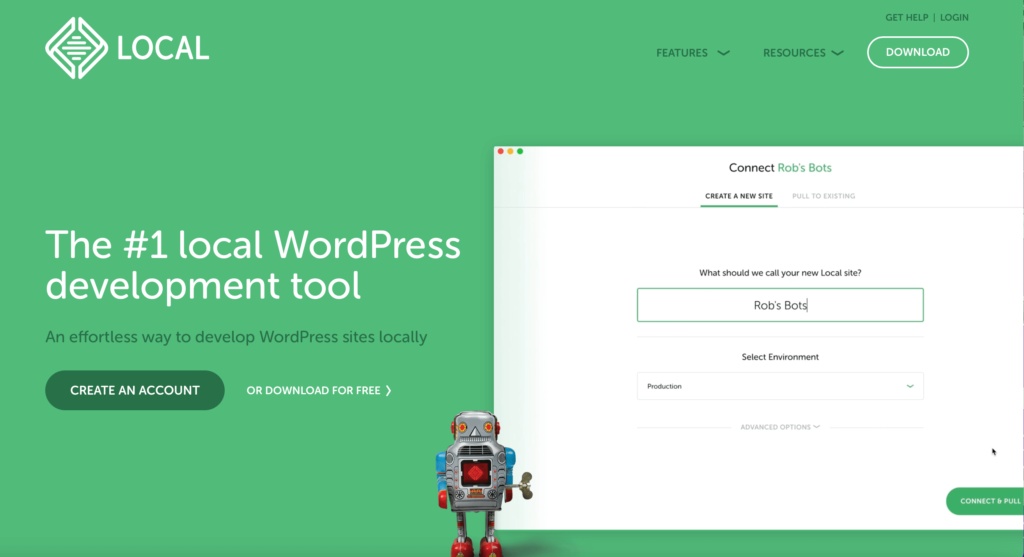Click the Production dropdown arrow
Image resolution: width=1024 pixels, height=557 pixels.
coord(910,386)
